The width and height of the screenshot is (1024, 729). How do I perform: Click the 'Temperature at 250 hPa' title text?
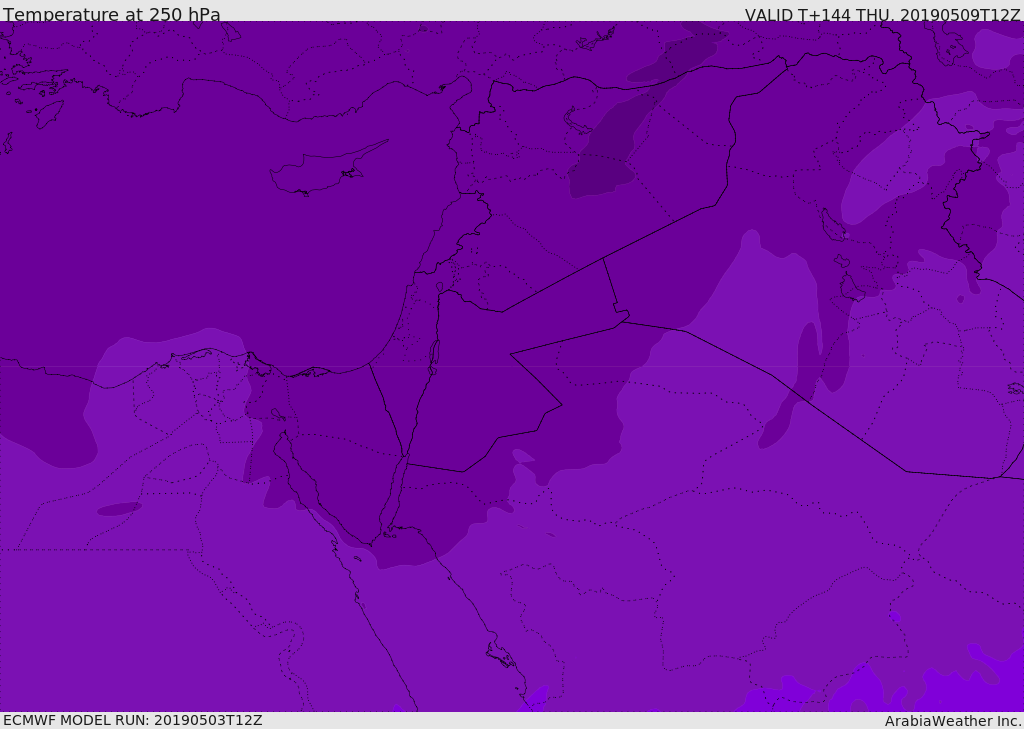point(112,14)
